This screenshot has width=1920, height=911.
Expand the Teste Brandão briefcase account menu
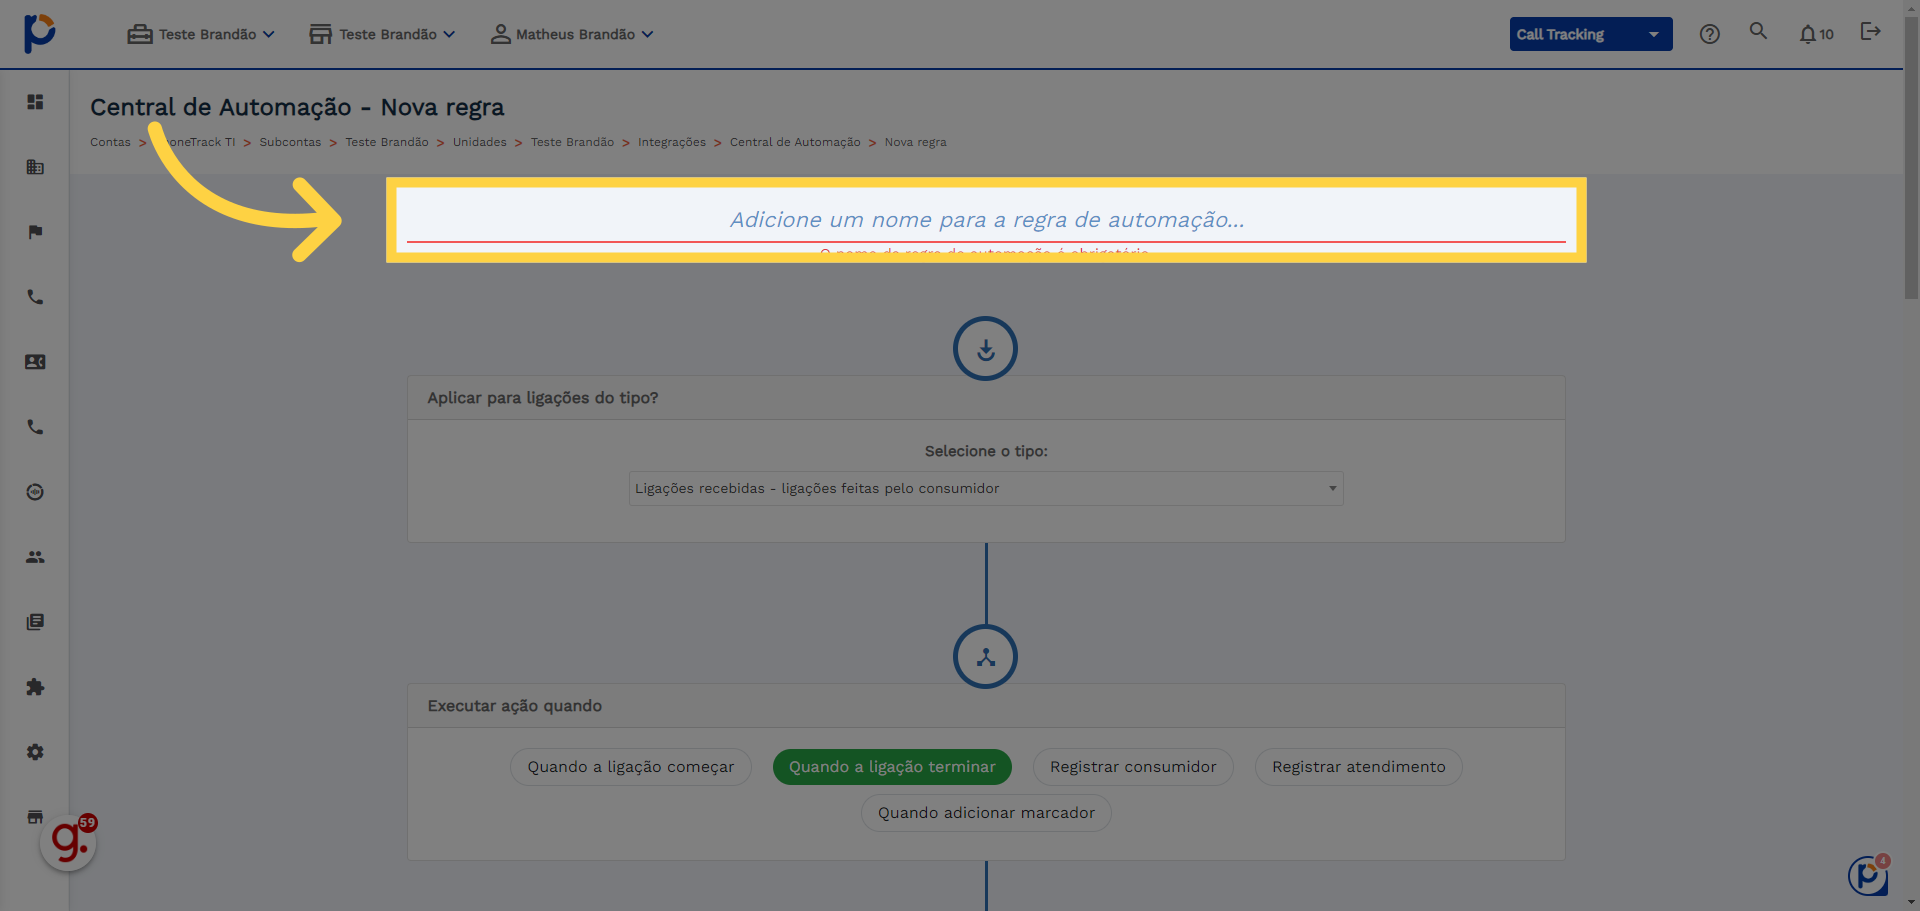coord(201,34)
